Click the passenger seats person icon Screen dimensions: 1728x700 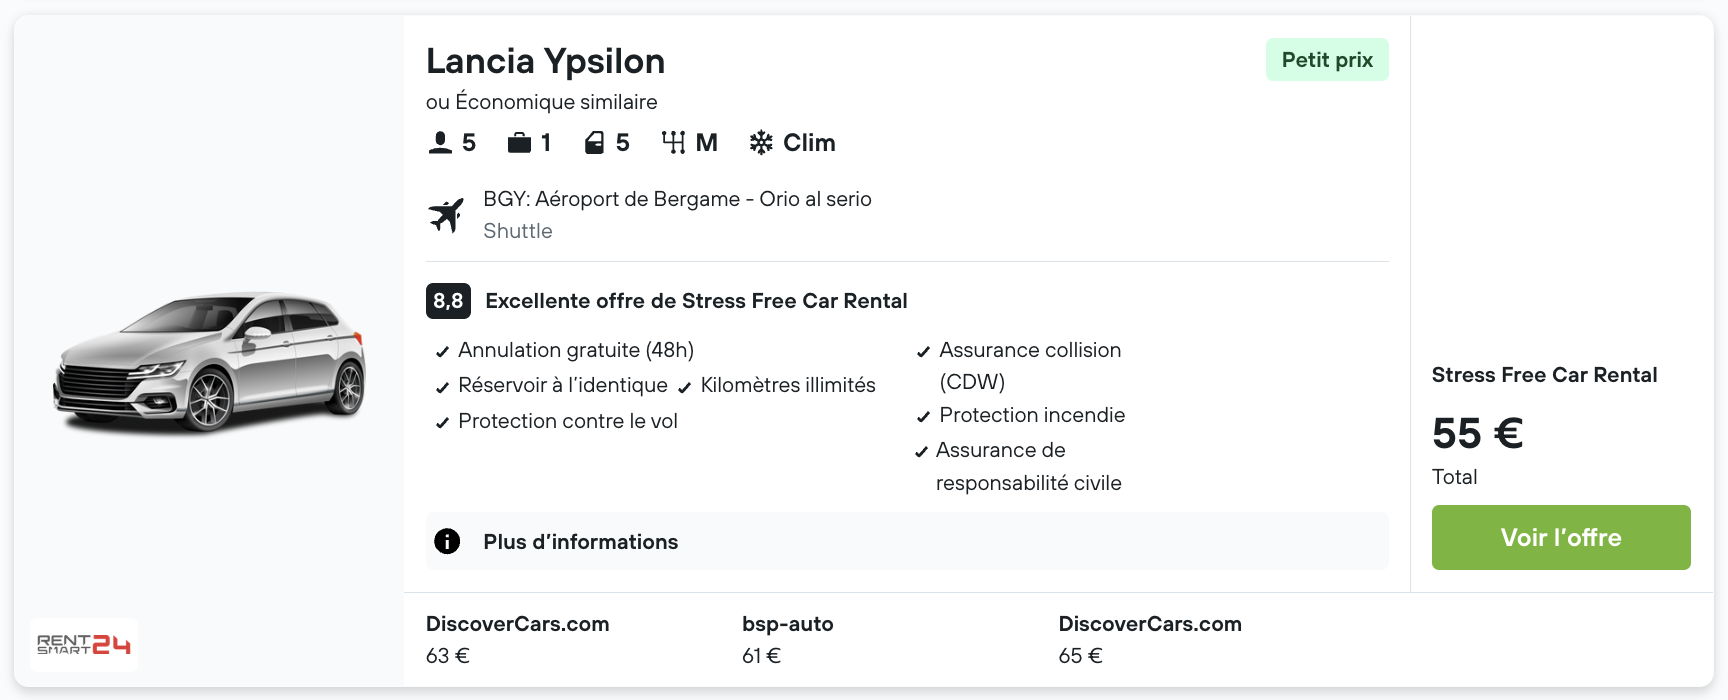tap(440, 143)
